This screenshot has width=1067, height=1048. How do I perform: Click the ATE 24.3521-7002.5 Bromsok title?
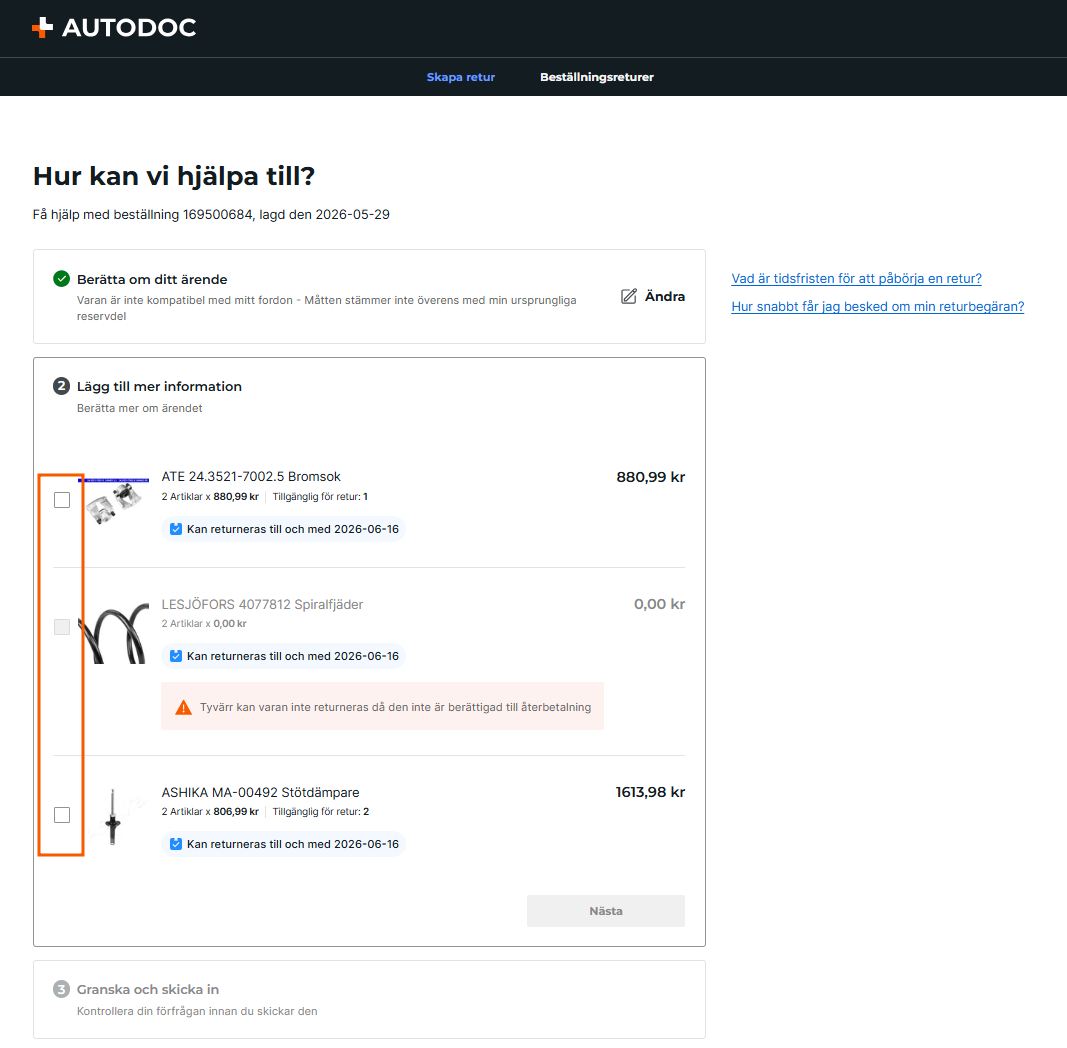(250, 476)
